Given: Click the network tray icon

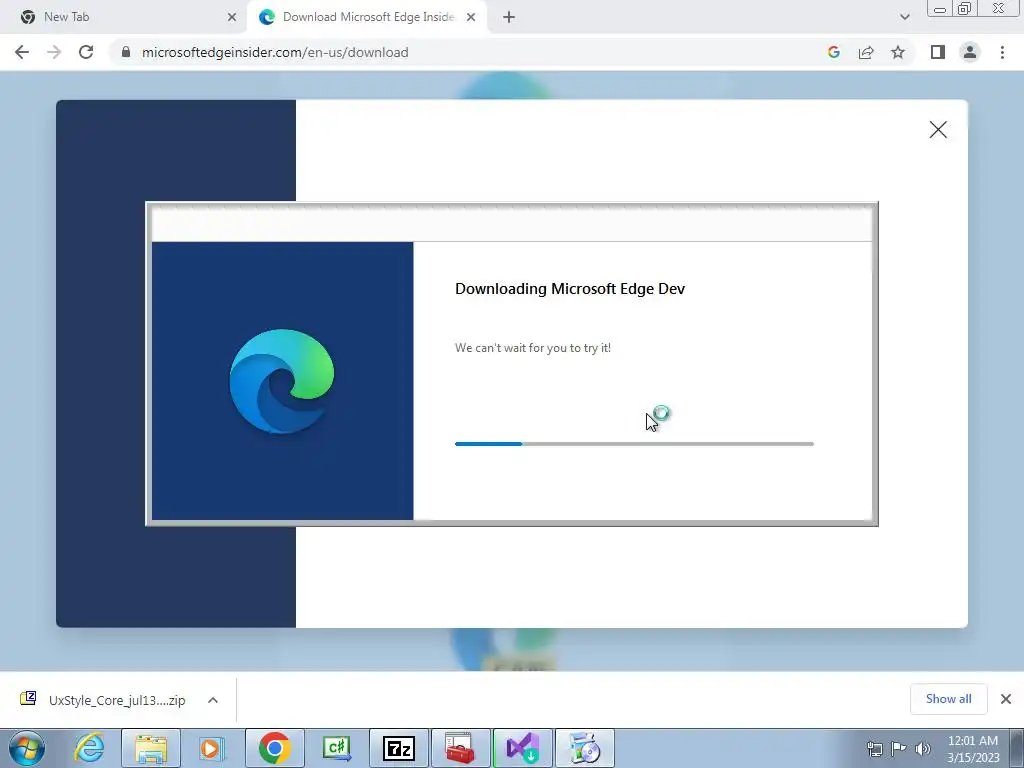Looking at the screenshot, I should tap(874, 748).
